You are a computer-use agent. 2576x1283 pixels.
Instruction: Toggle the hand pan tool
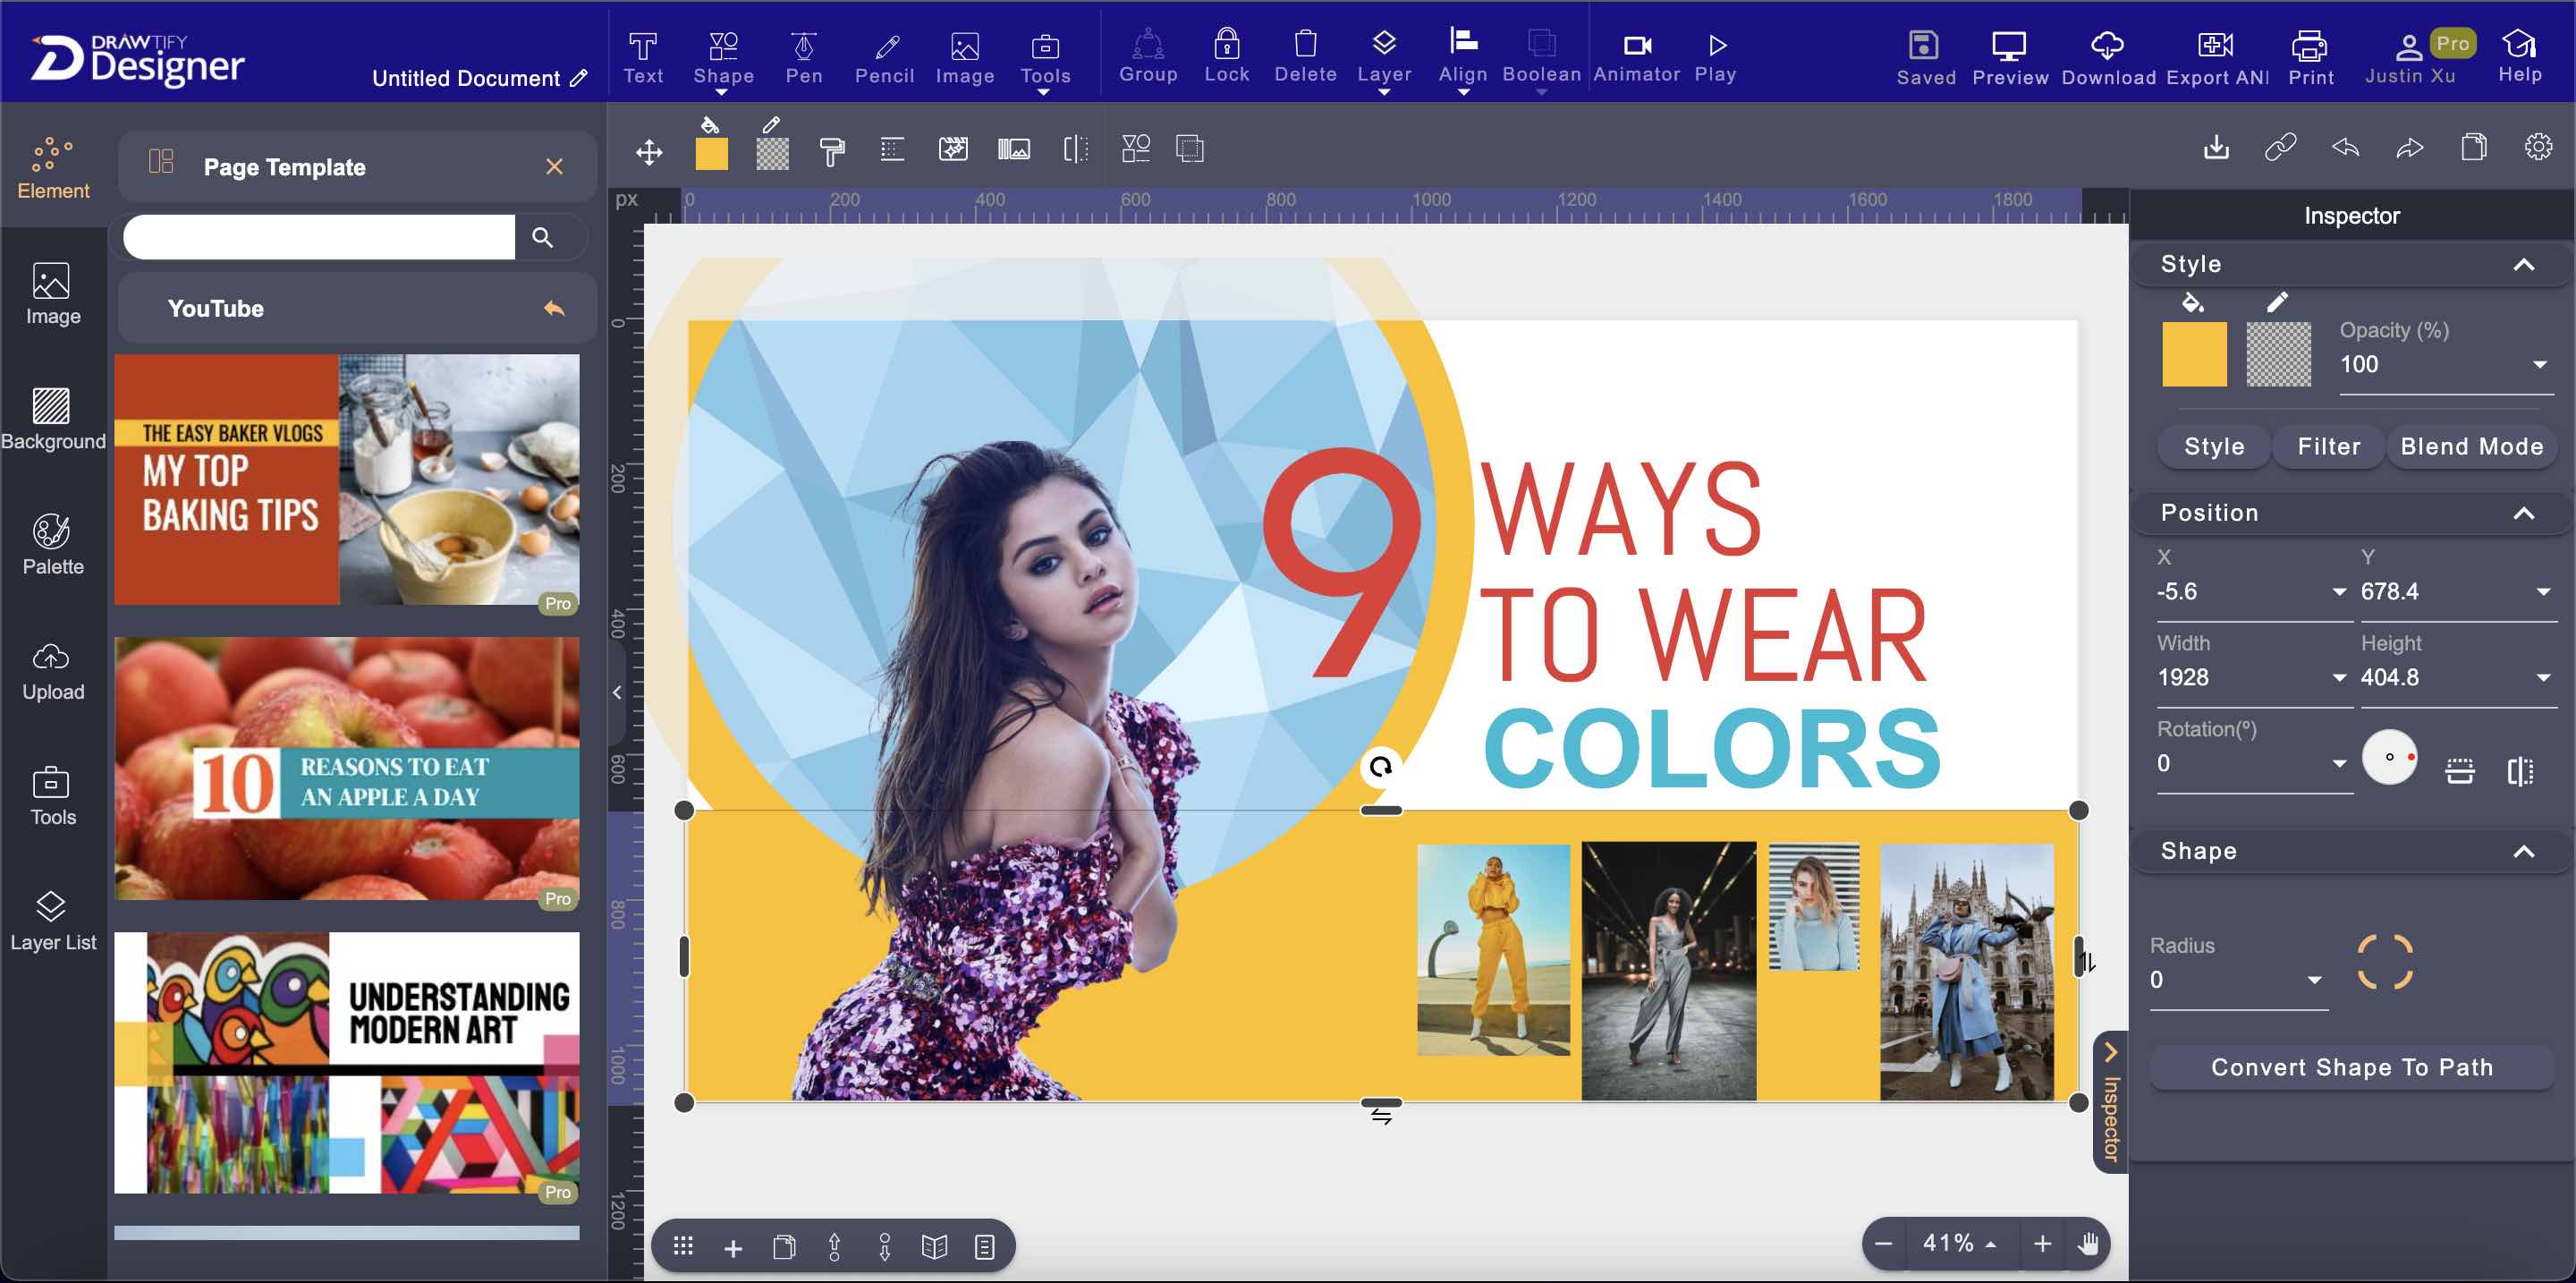click(2088, 1244)
